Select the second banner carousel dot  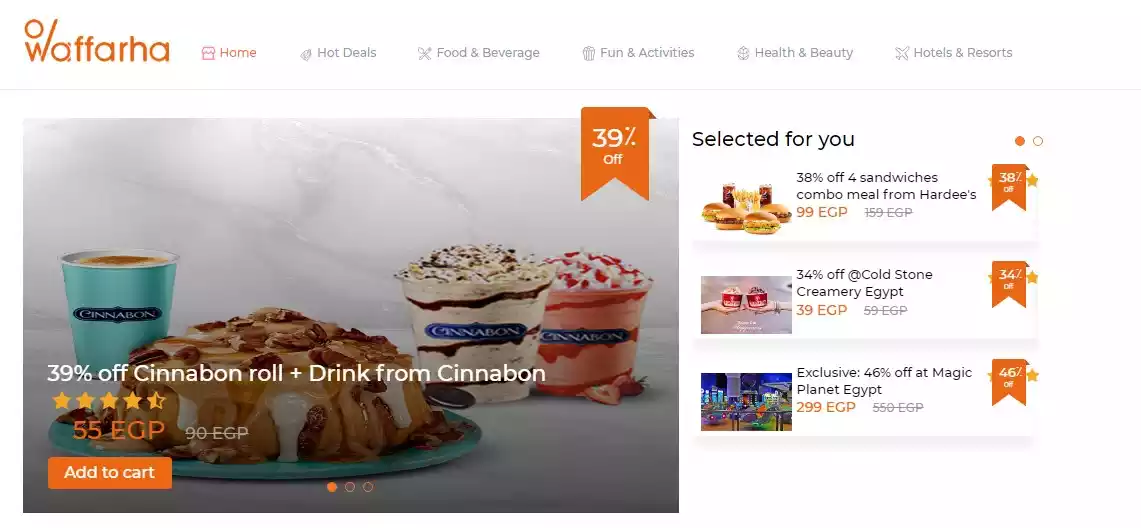[350, 487]
